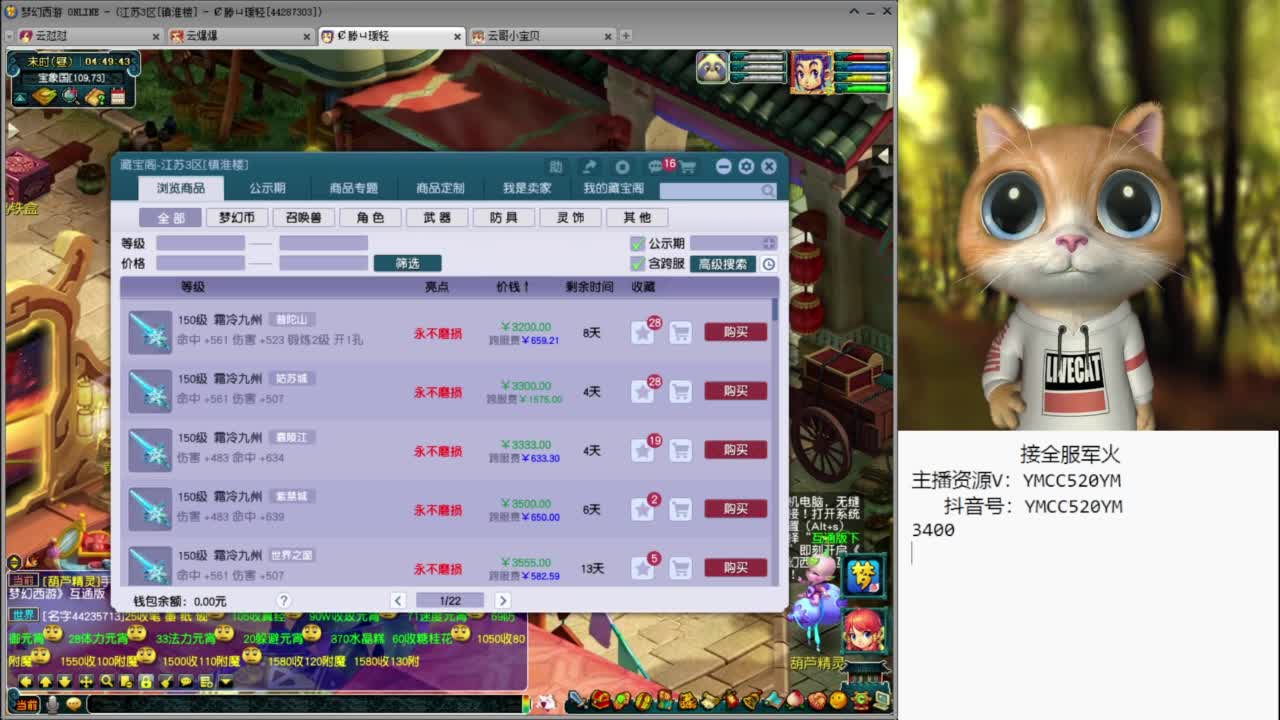The image size is (1280, 720).
Task: Click the 筛选 filter button
Action: click(407, 263)
